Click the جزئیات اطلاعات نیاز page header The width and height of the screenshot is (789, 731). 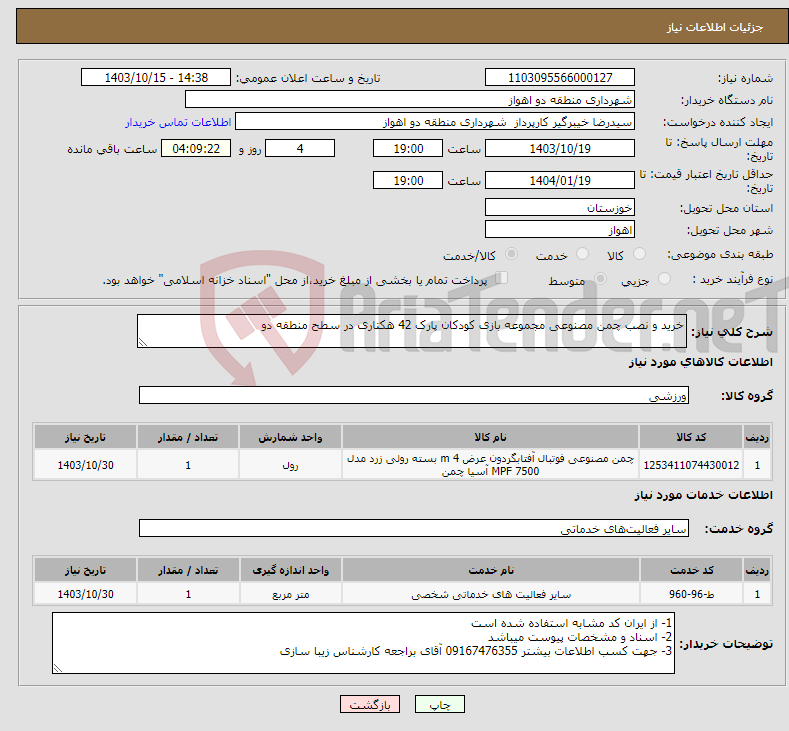tap(715, 27)
